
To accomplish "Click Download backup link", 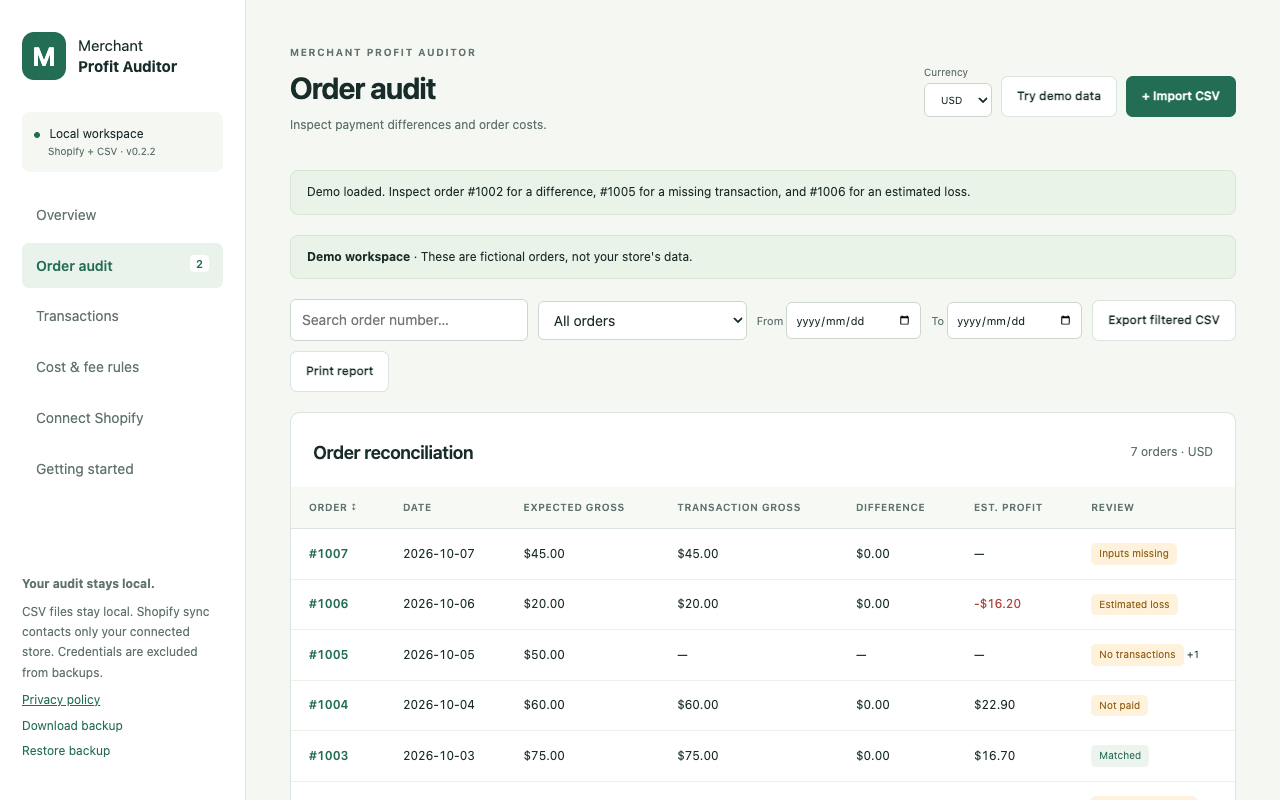I will pos(72,725).
